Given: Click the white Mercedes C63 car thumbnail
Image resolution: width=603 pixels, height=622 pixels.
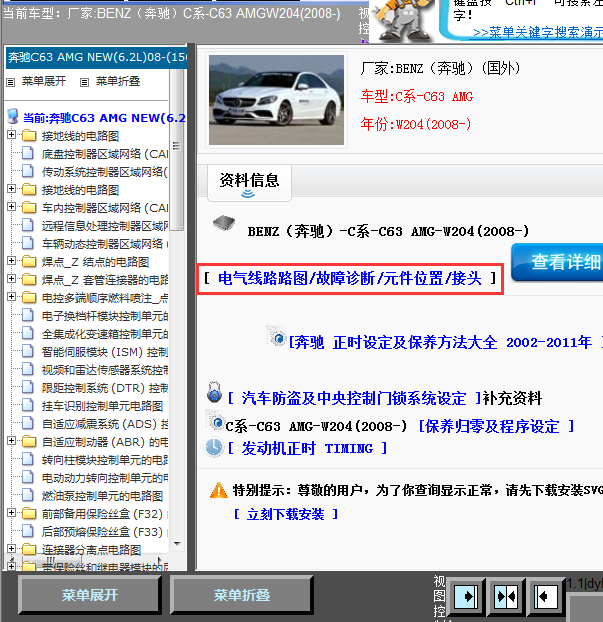Looking at the screenshot, I should [277, 100].
